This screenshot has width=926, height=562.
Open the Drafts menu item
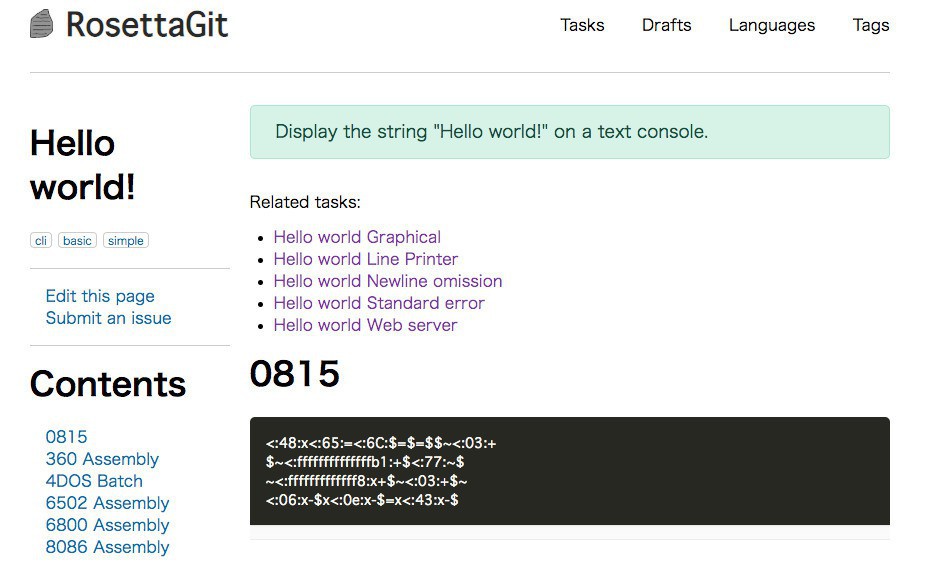coord(666,25)
